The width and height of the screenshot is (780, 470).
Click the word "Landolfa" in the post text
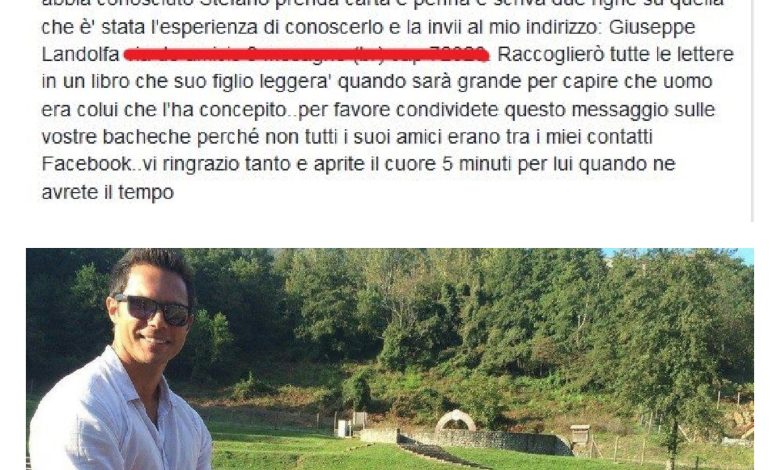click(81, 54)
